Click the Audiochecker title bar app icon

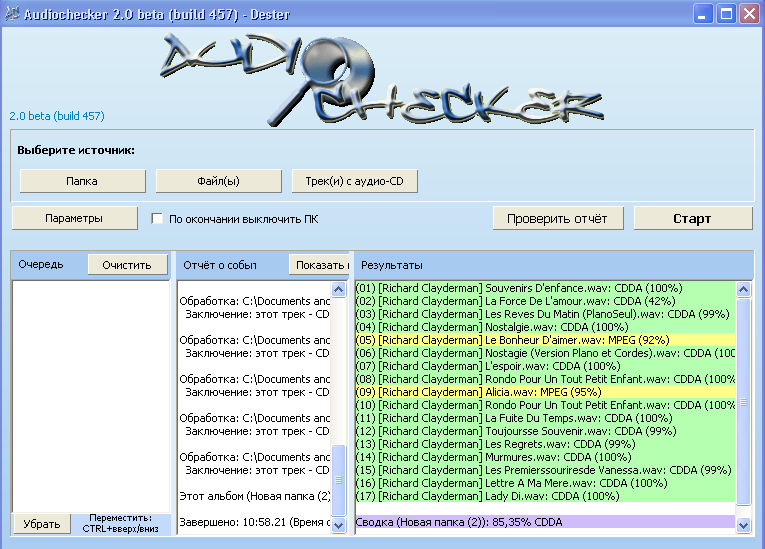point(12,14)
